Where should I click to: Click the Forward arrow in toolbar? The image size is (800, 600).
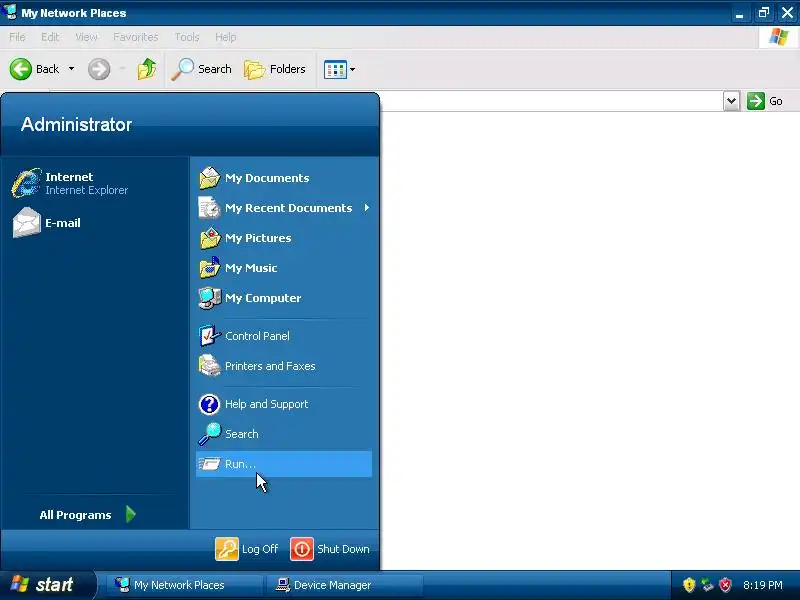tap(99, 69)
